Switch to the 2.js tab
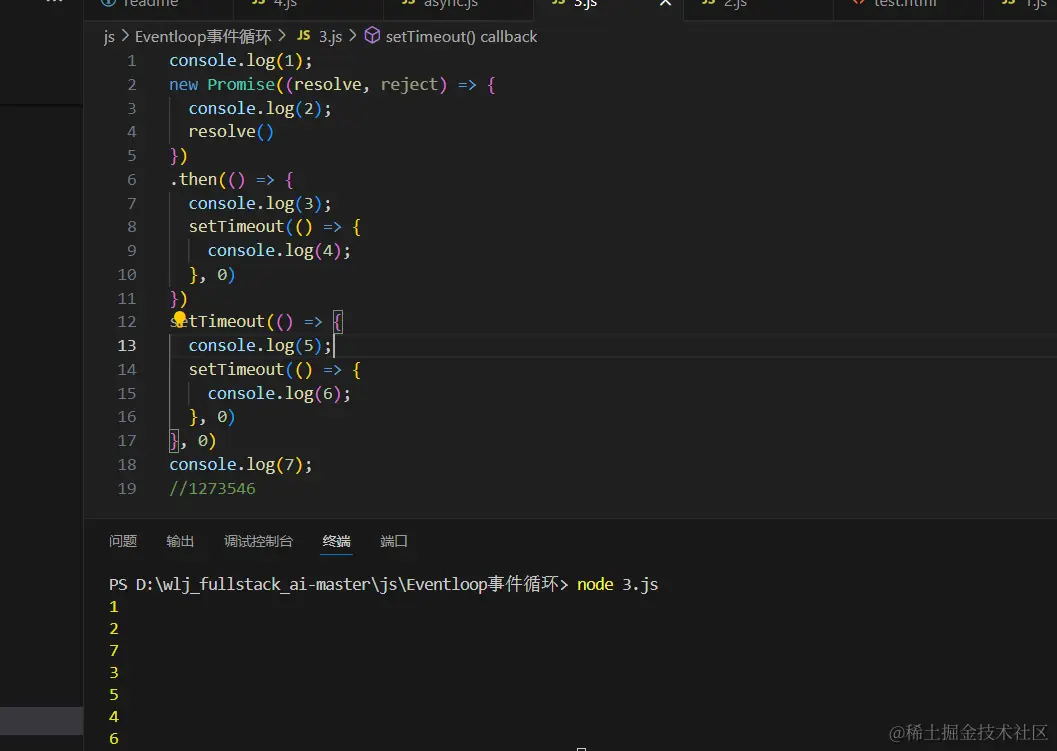The image size is (1057, 751). (730, 4)
